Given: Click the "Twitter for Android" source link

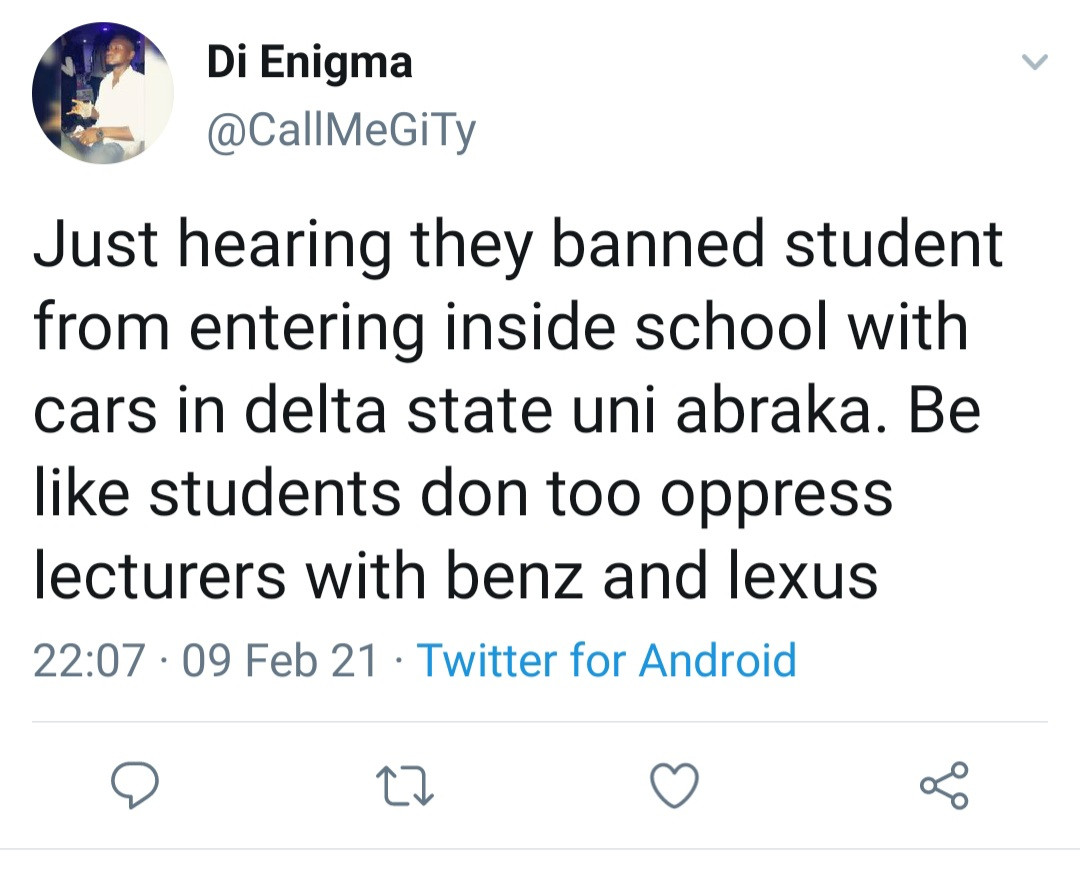Looking at the screenshot, I should (606, 661).
